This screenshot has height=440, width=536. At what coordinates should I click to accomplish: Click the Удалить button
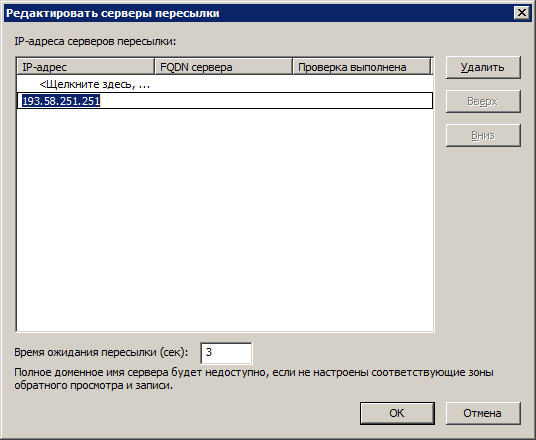(483, 67)
